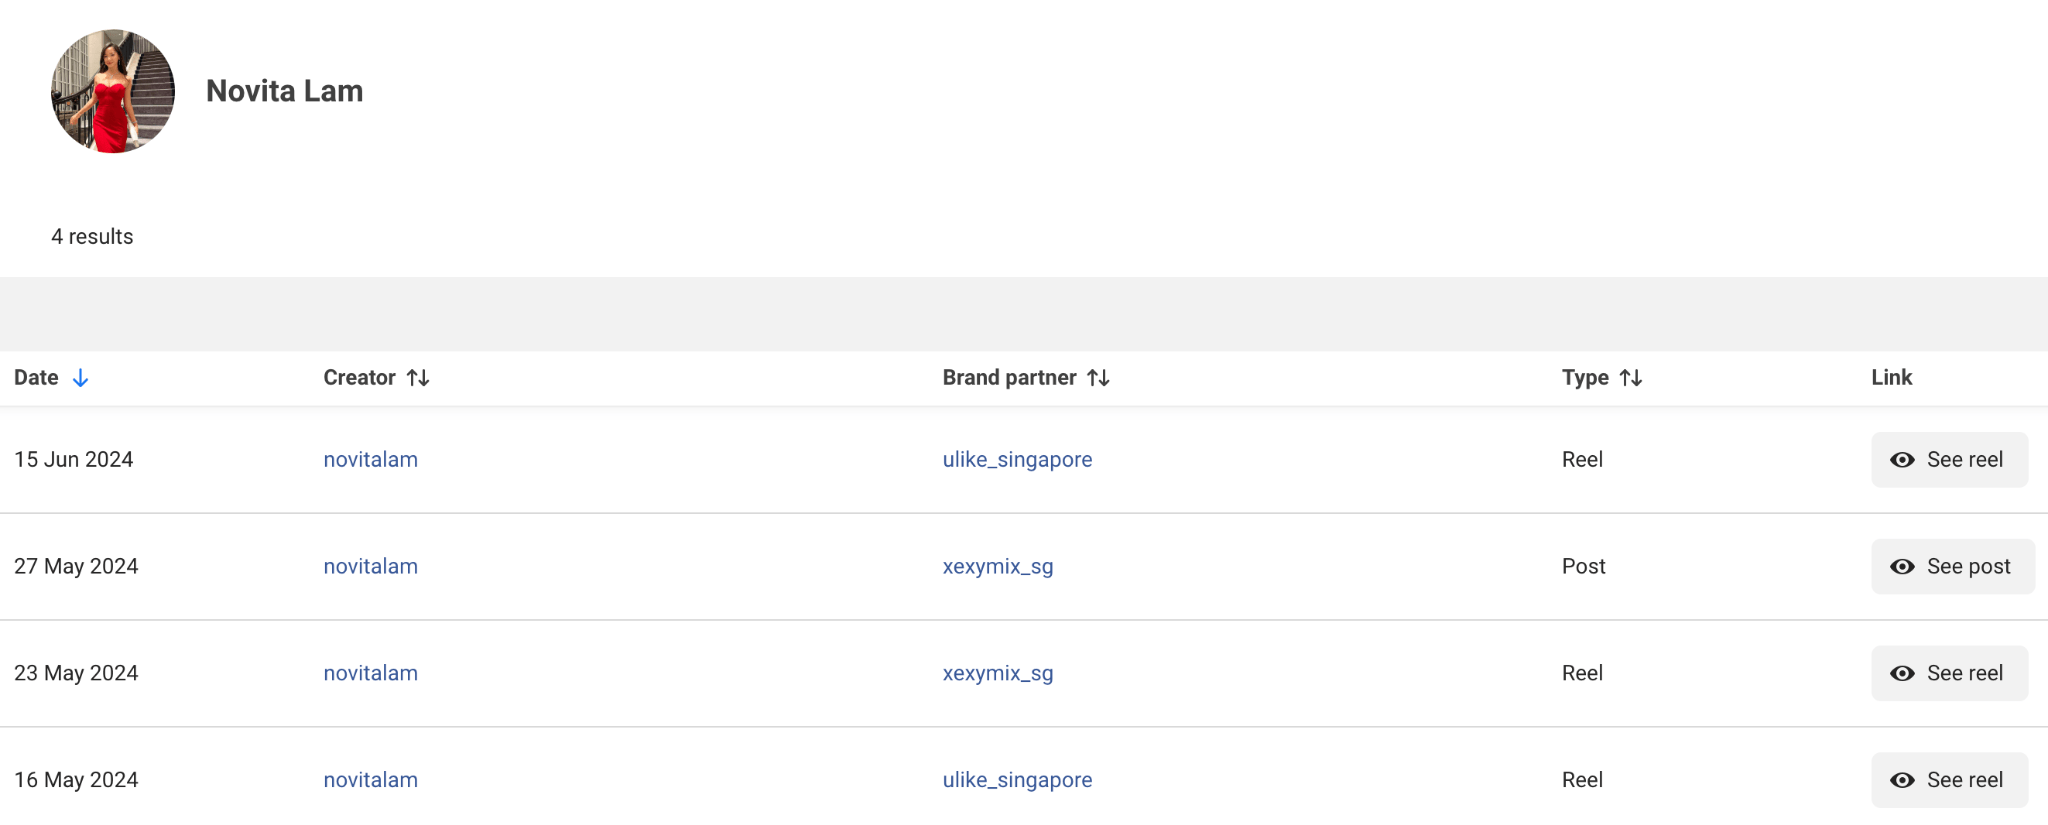Click the sort icon next to Type header
The image size is (2048, 825).
[1632, 378]
